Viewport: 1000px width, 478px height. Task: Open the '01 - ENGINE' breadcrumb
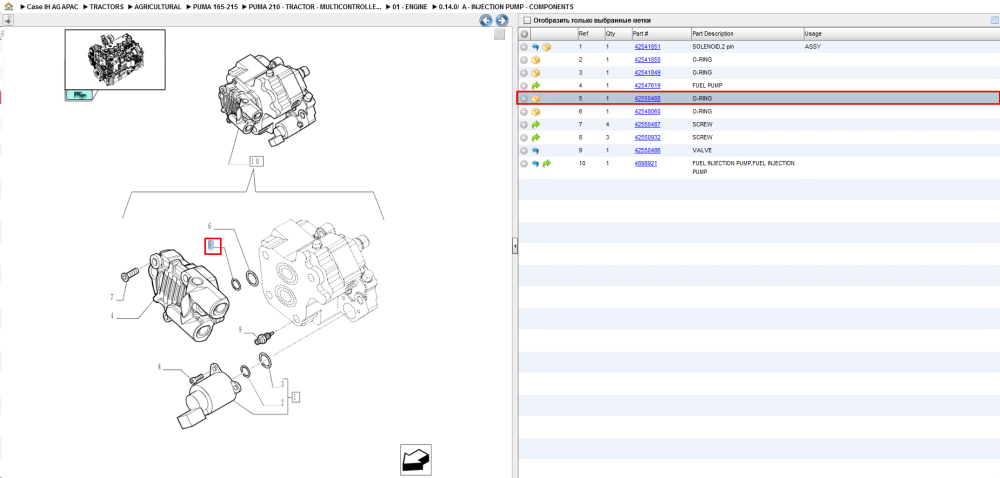coord(409,6)
